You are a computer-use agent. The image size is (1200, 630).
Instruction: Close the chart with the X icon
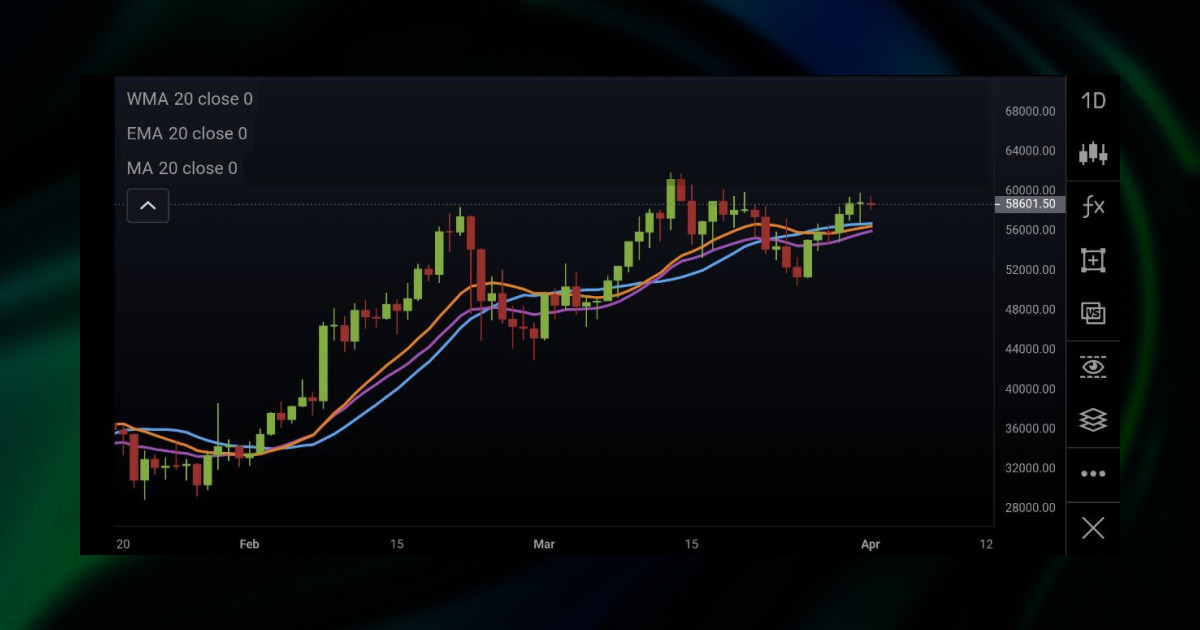[1093, 528]
